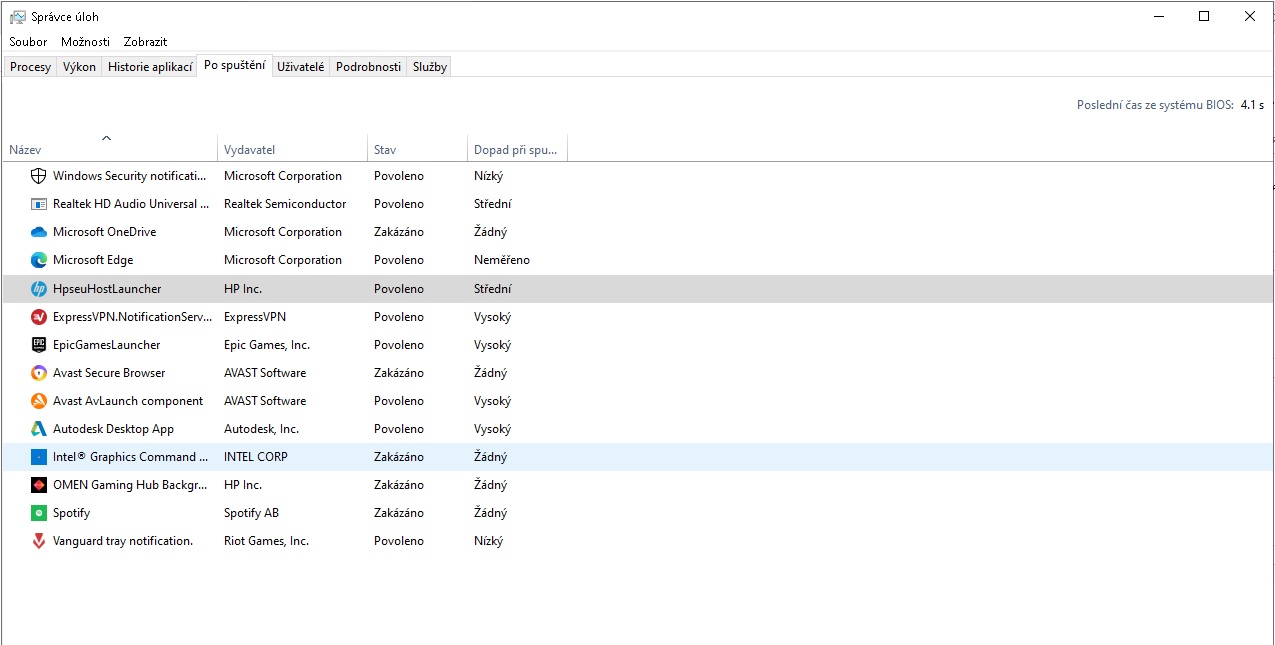Click the Spotify green icon
1275x645 pixels.
point(39,513)
